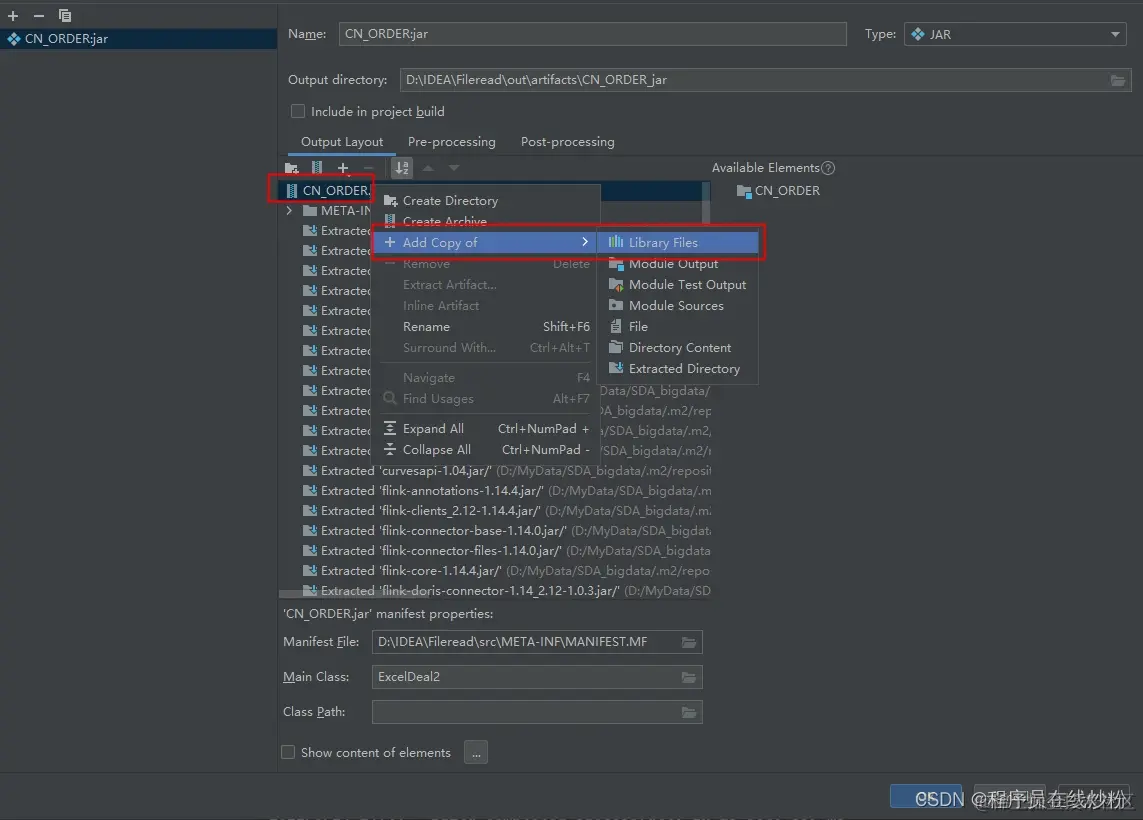This screenshot has height=820, width=1143.
Task: Click the Sort Elements by Names icon
Action: click(402, 168)
